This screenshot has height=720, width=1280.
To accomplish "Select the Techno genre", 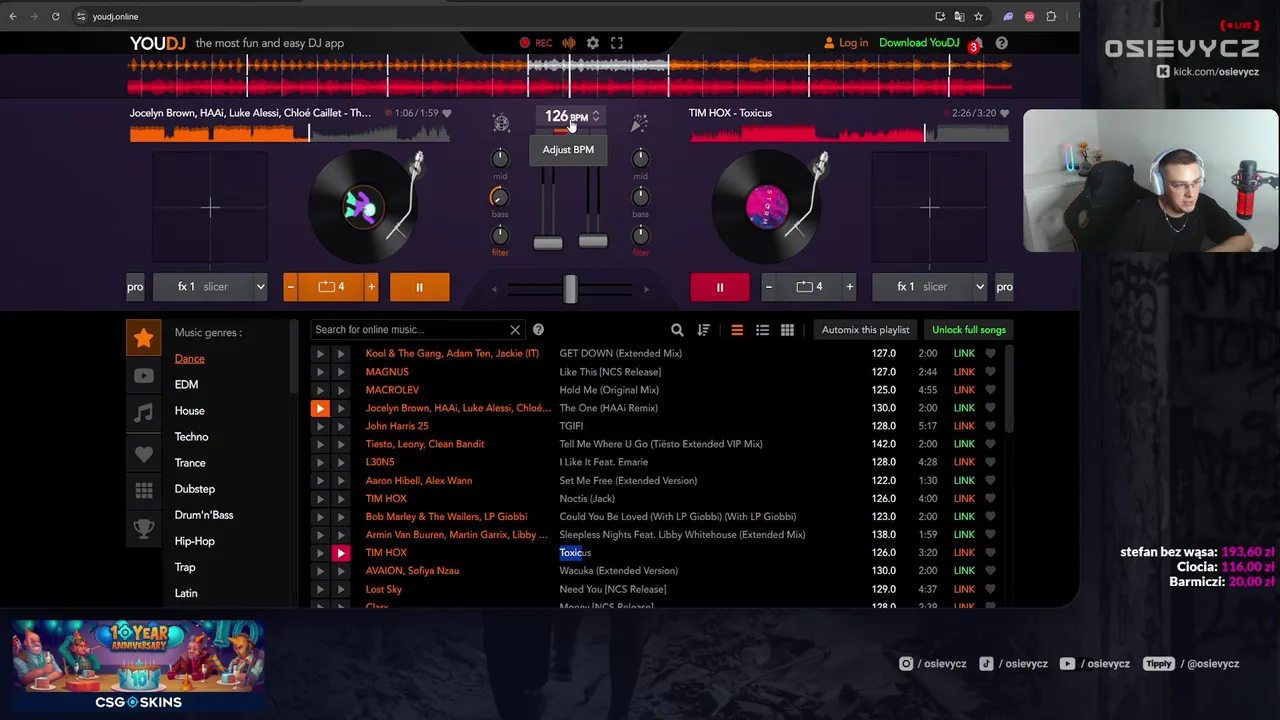I will click(x=191, y=437).
